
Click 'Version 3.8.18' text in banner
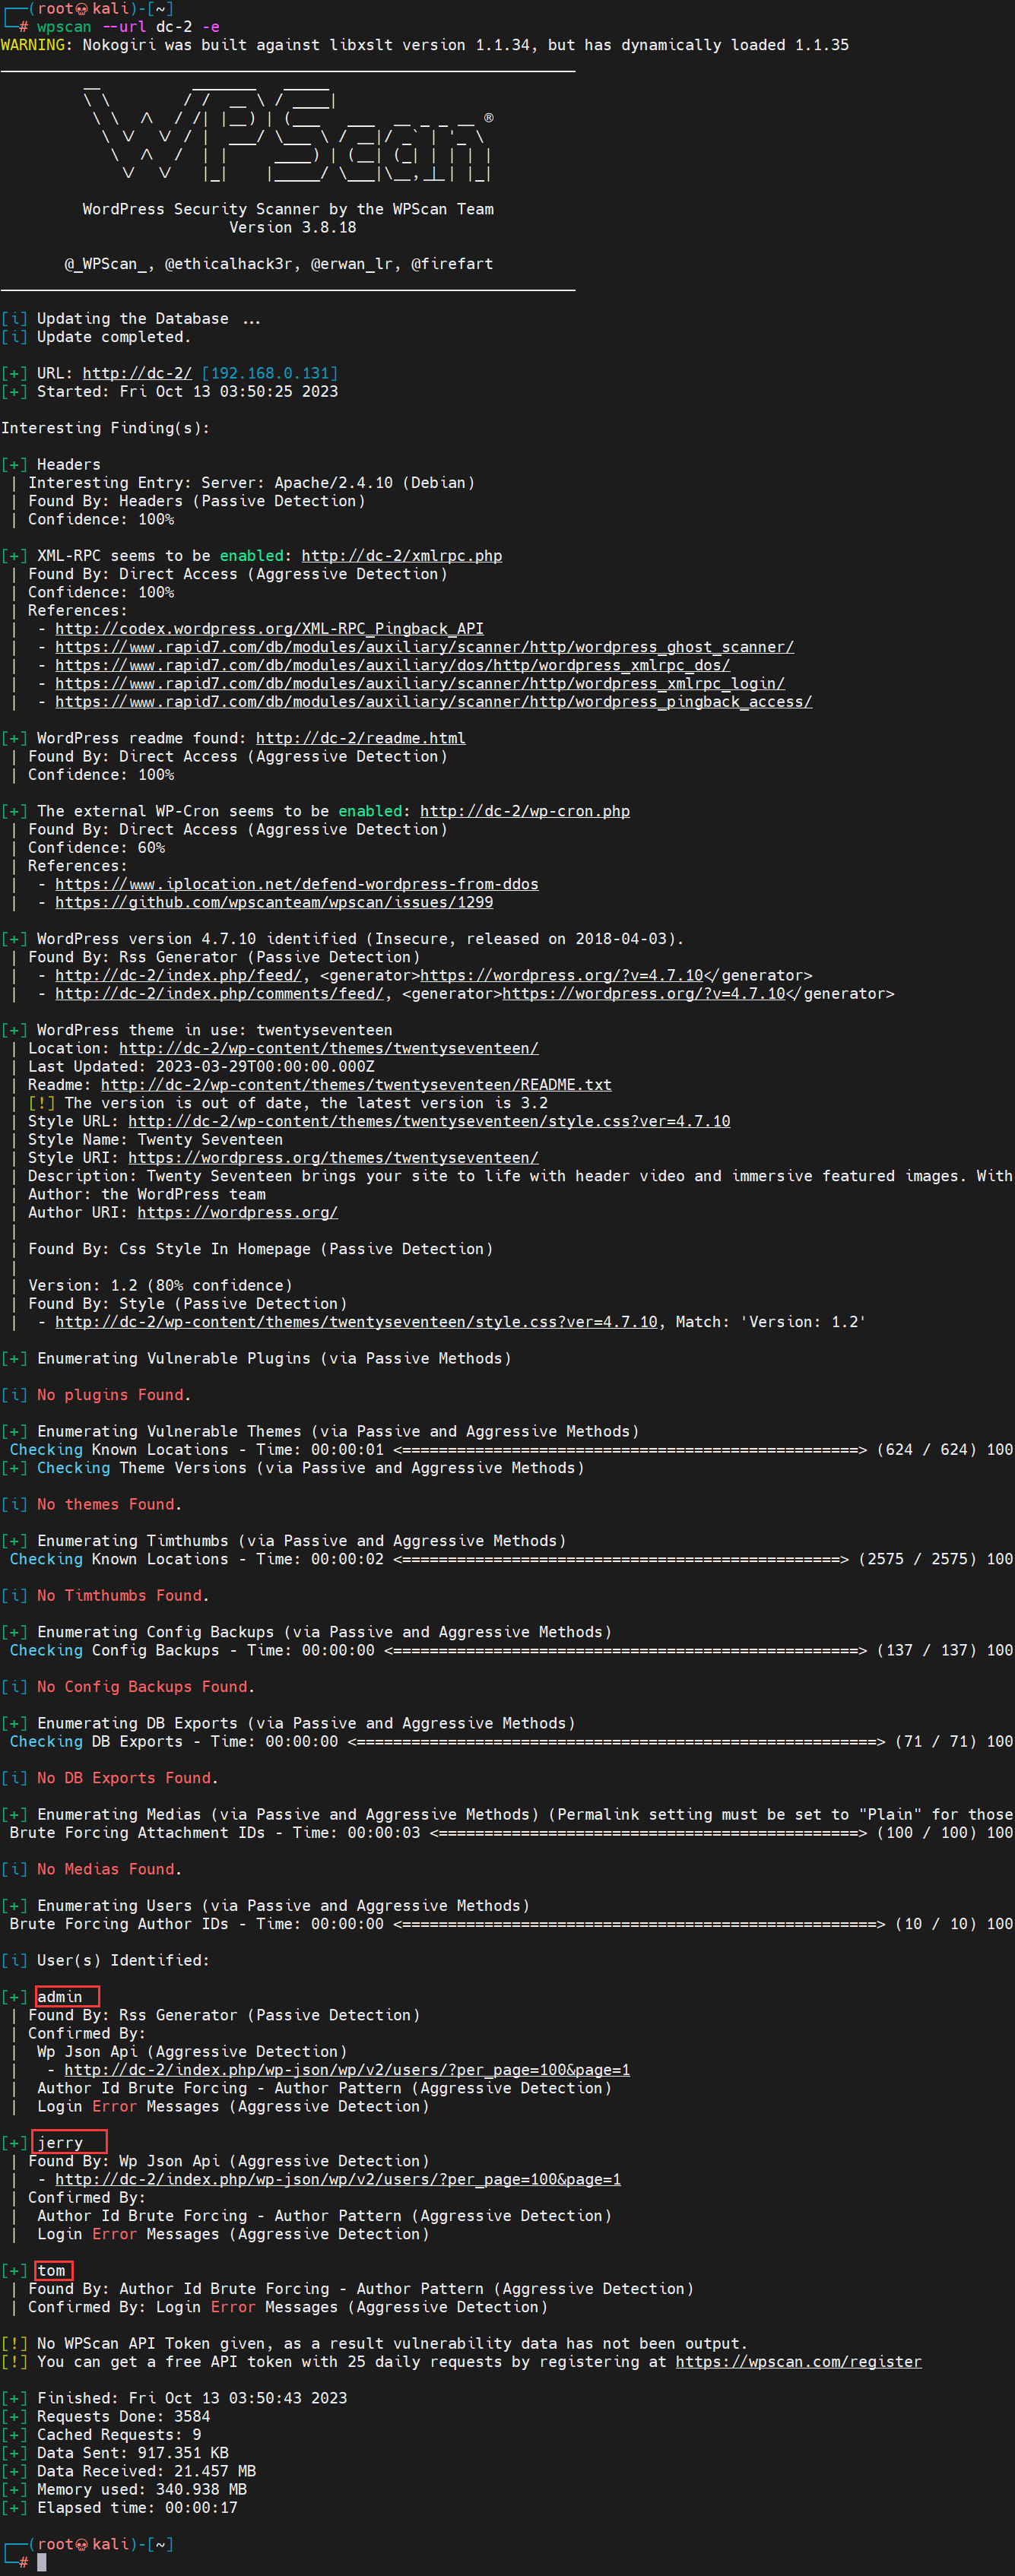tap(292, 227)
